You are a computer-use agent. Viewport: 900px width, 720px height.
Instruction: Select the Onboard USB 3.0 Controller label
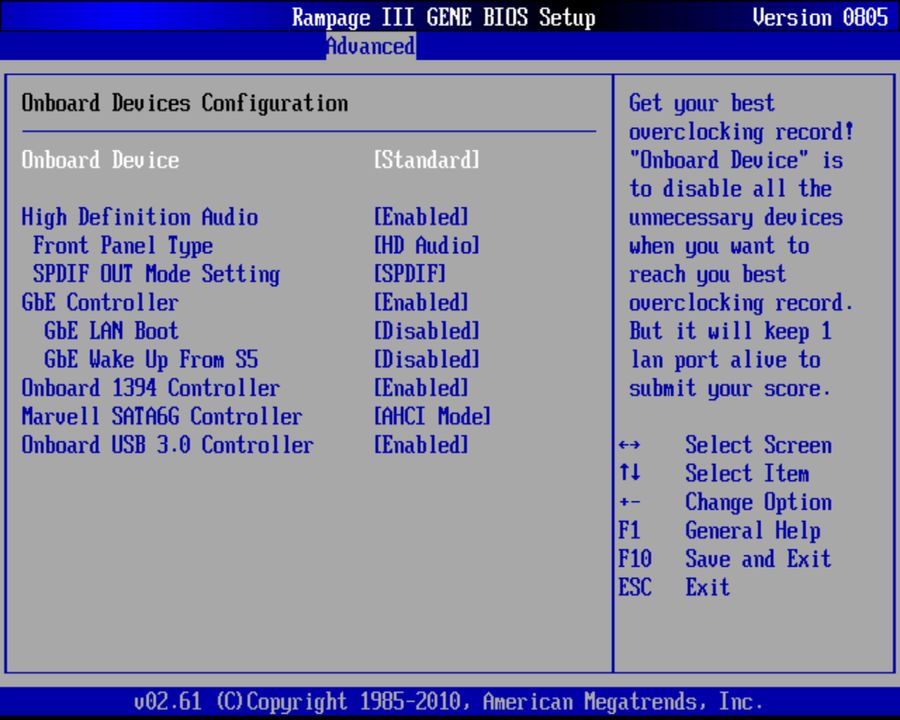168,445
